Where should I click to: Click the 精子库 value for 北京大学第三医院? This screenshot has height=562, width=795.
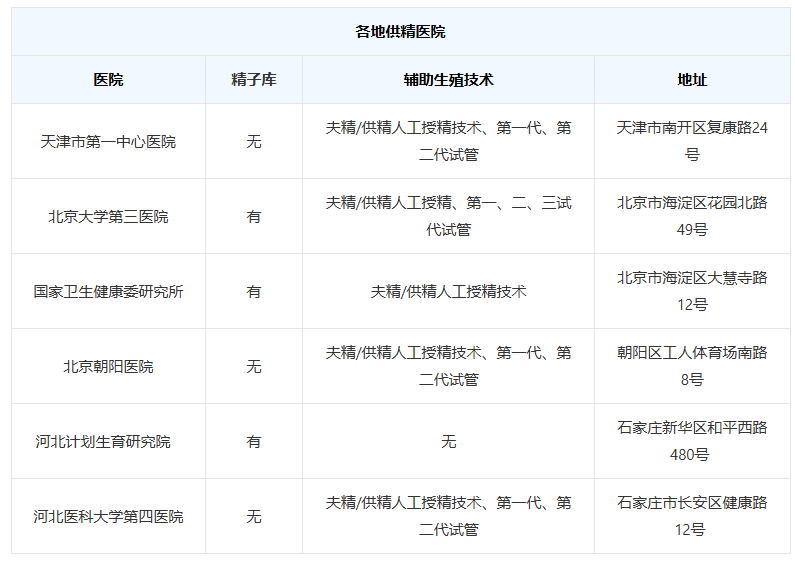click(x=254, y=217)
